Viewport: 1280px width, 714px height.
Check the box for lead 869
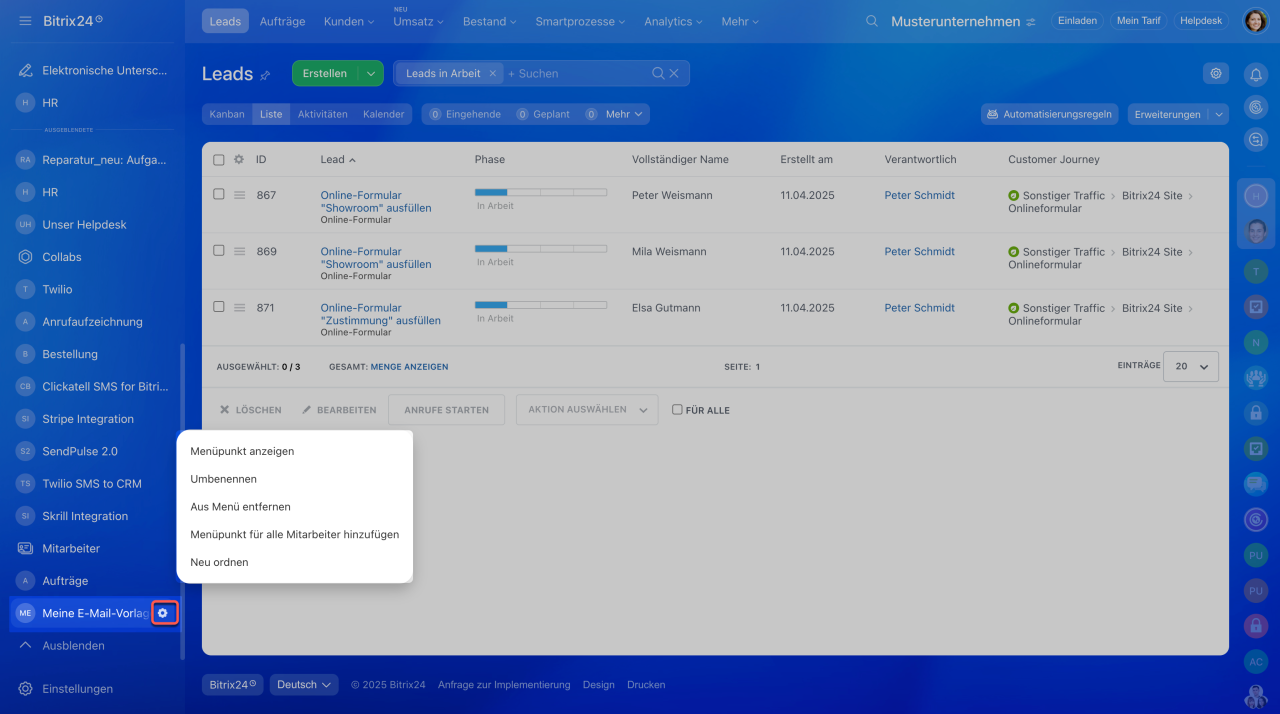point(219,250)
